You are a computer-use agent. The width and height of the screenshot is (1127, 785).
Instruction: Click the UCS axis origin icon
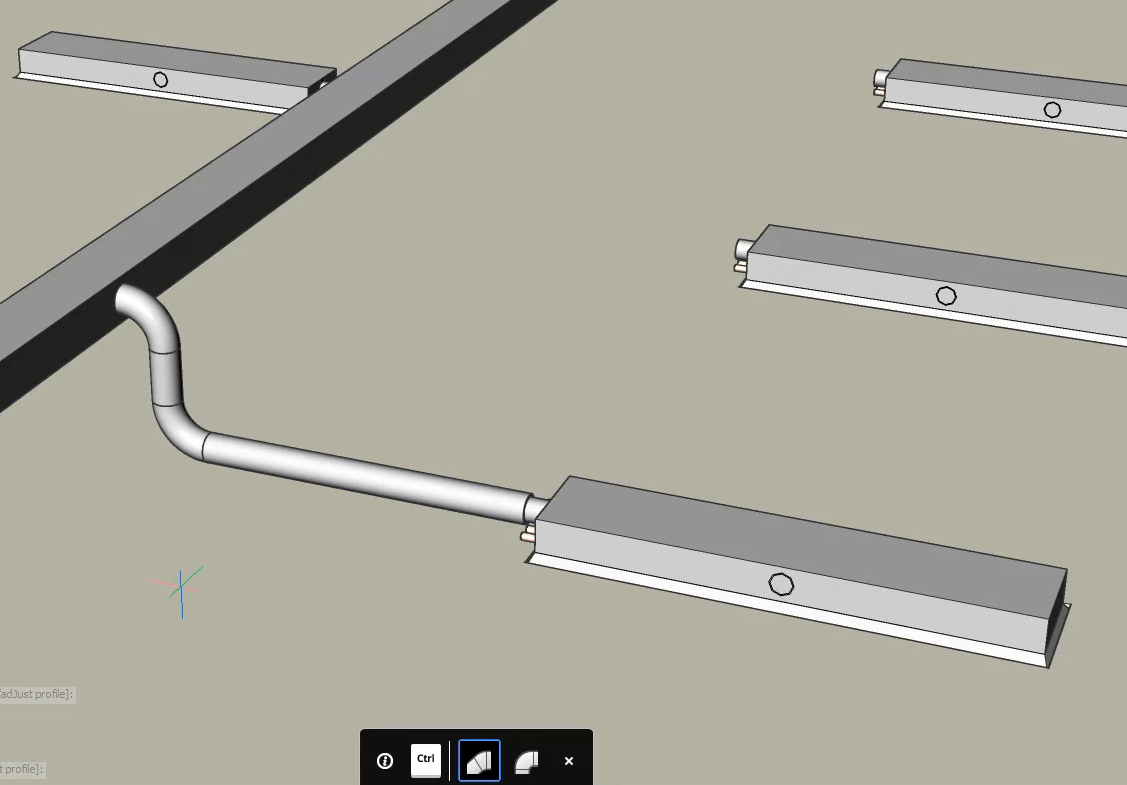[181, 586]
